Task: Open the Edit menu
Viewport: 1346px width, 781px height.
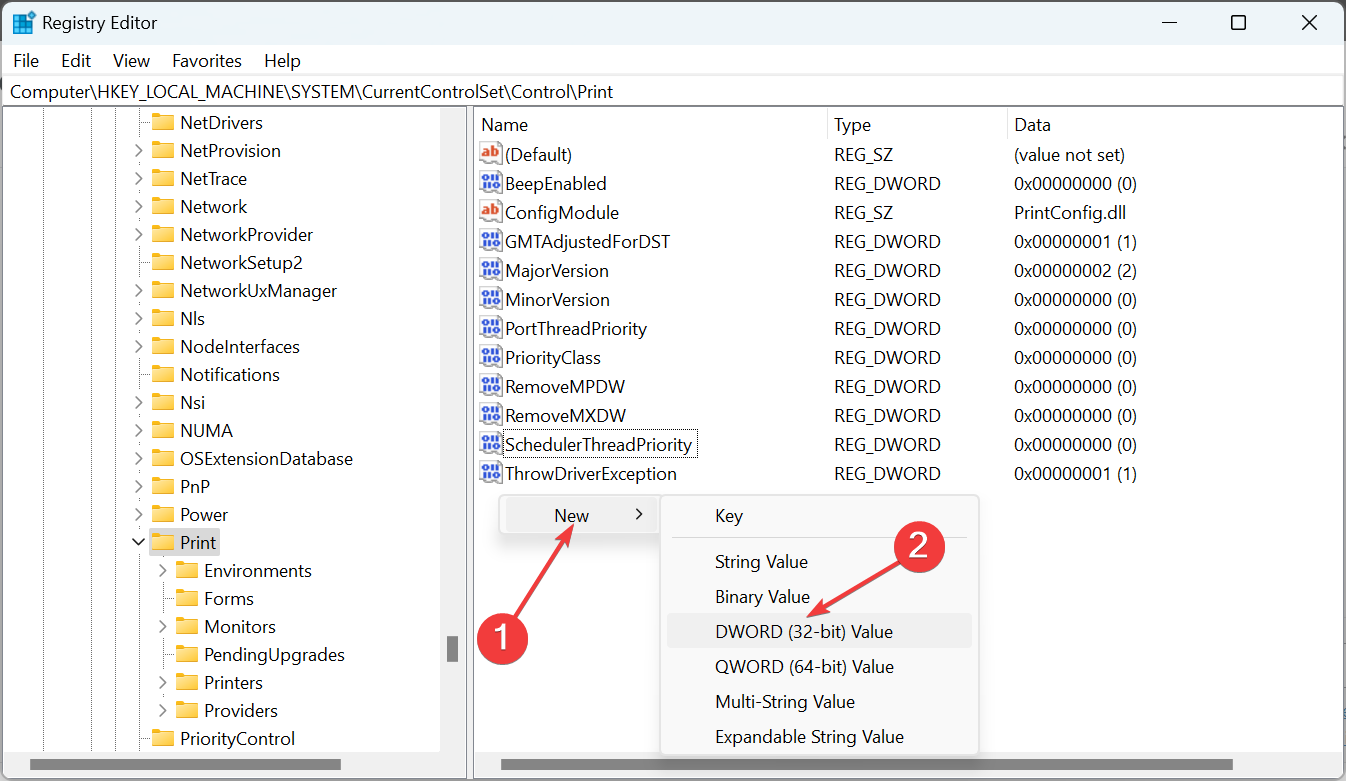Action: click(x=76, y=61)
